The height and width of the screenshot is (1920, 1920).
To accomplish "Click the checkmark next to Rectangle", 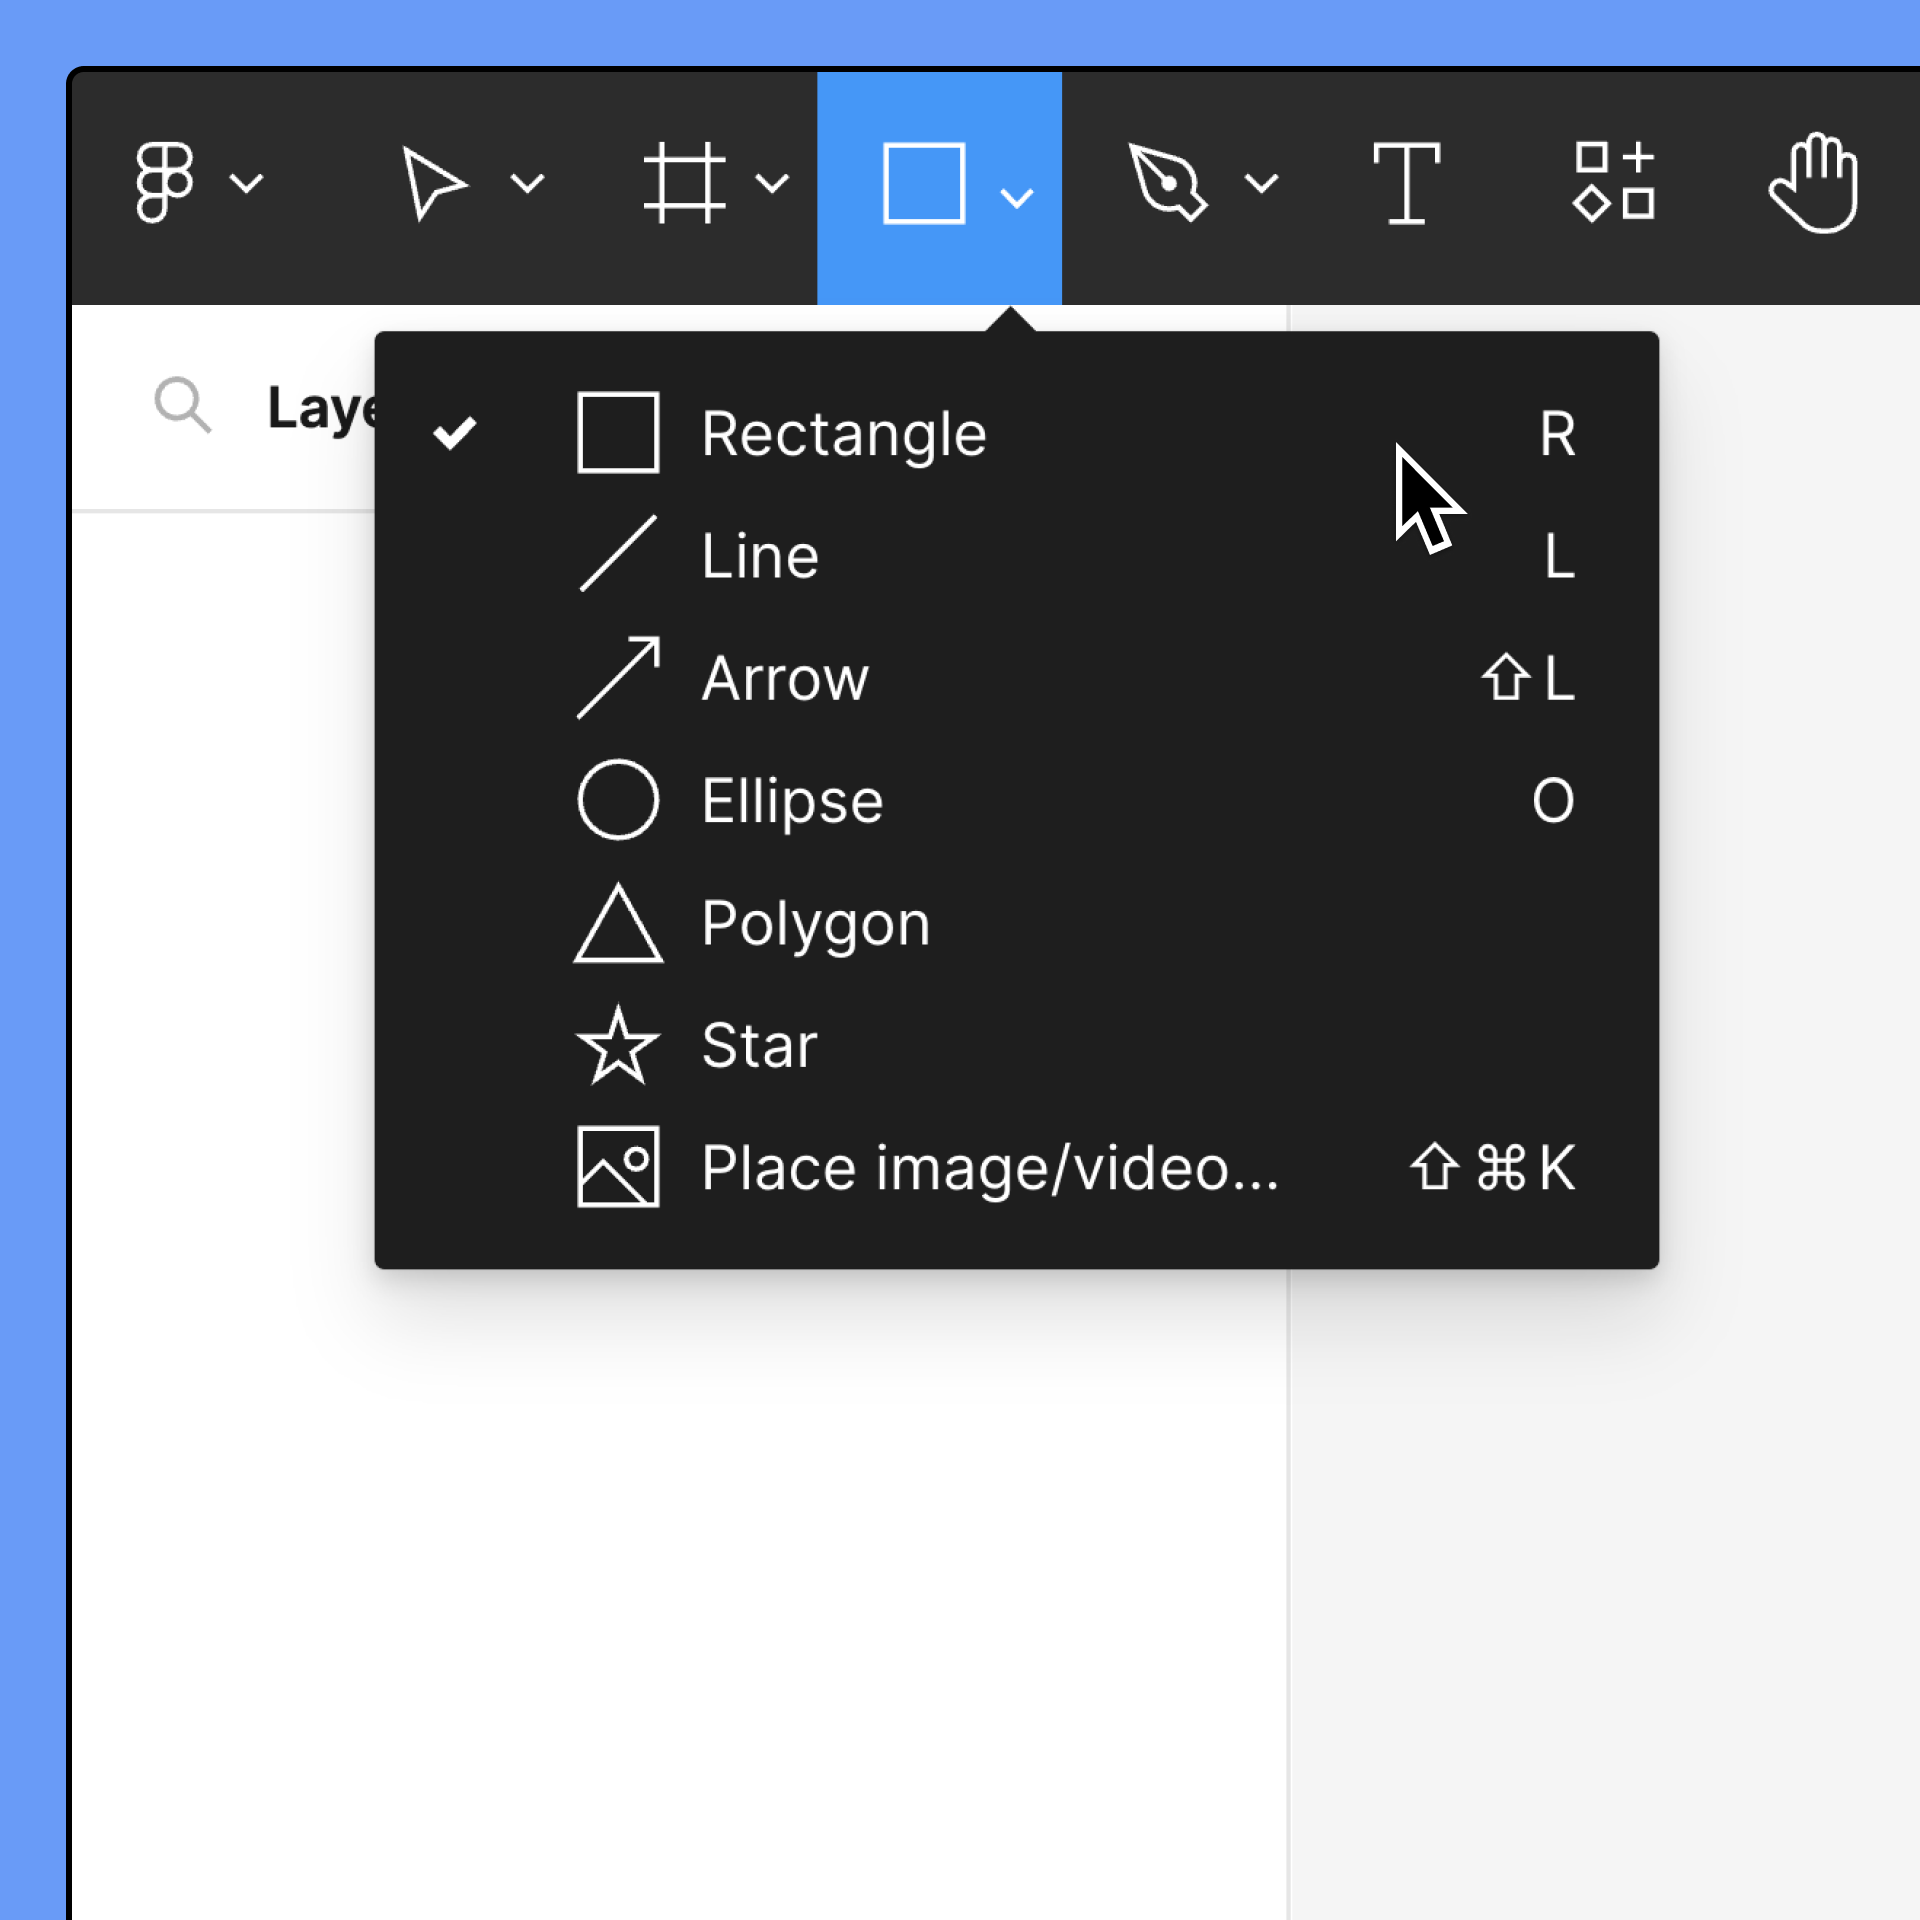I will [x=455, y=433].
